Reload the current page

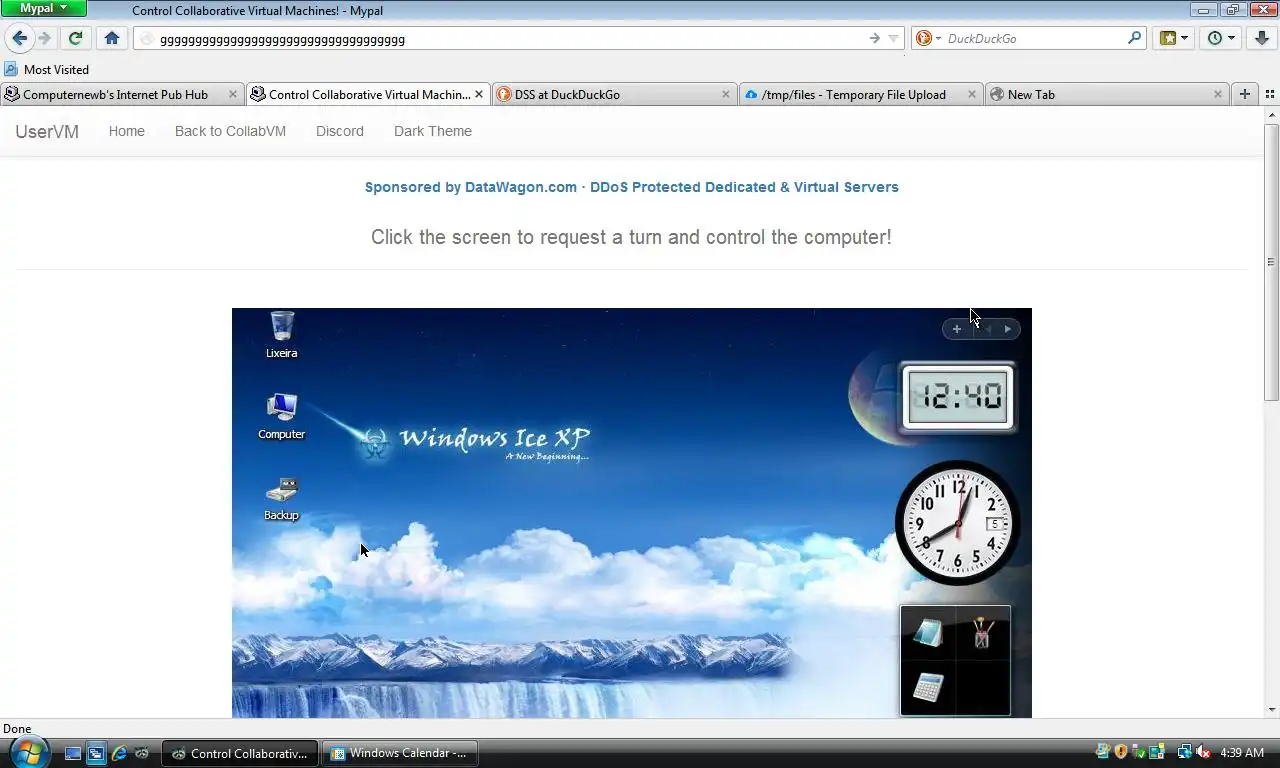point(75,38)
